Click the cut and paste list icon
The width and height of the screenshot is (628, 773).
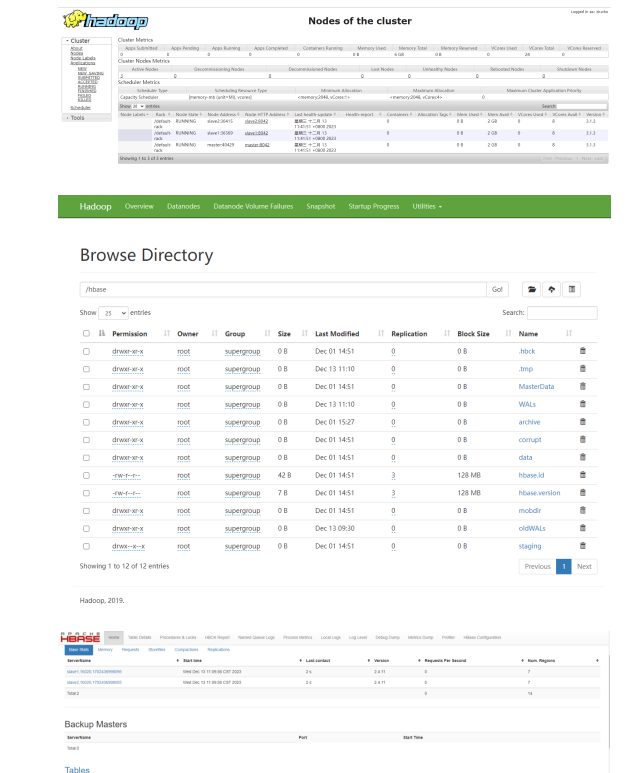[x=572, y=289]
